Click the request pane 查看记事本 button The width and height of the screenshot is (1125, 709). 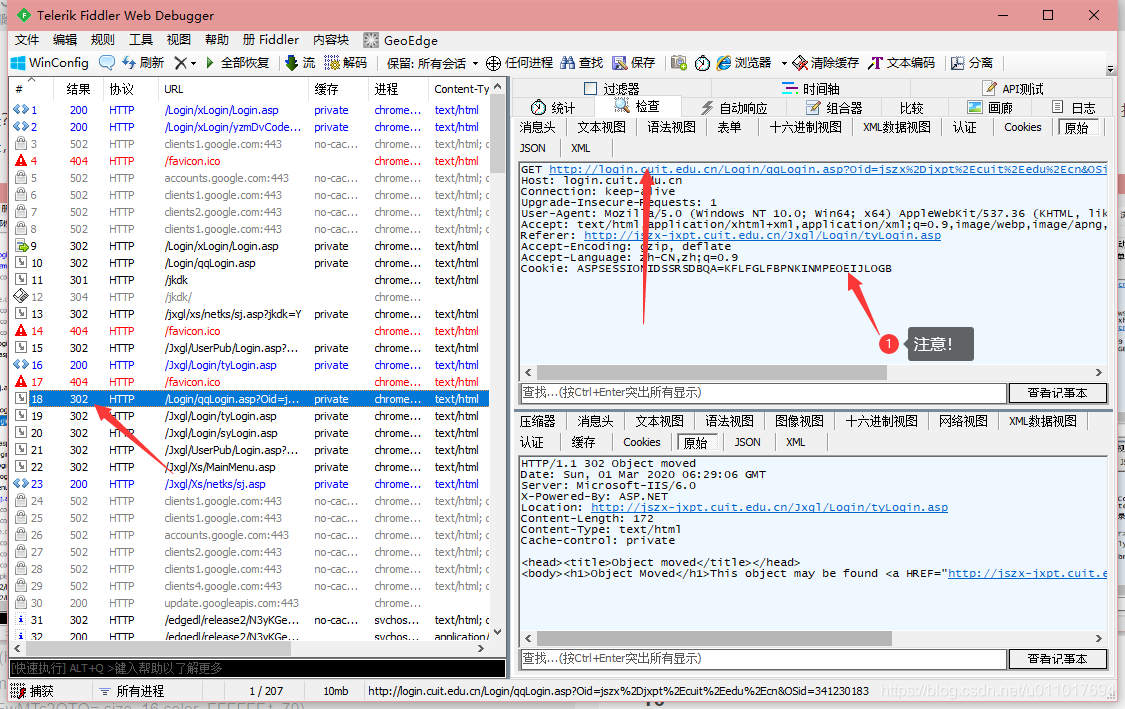pos(1058,393)
